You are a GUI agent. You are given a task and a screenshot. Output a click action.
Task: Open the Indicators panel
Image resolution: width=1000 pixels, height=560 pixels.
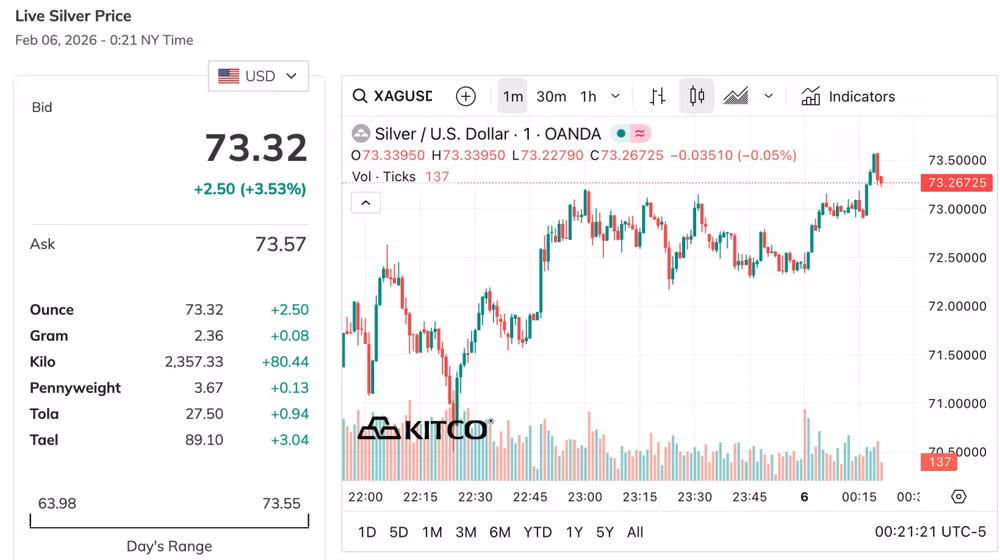tap(848, 97)
